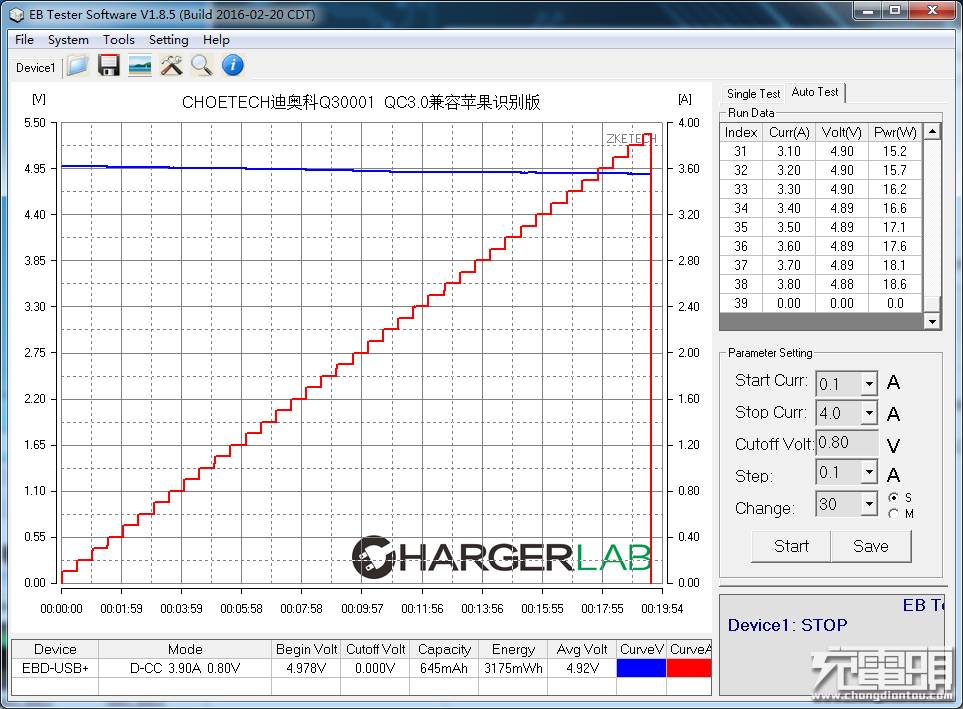Image resolution: width=963 pixels, height=709 pixels.
Task: Select Run Data row index 37
Action: [x=821, y=265]
